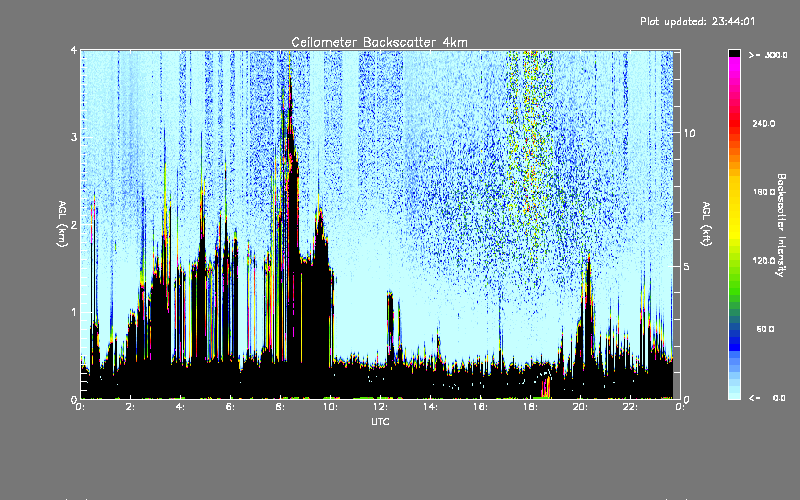Click the '6:' tick on the time axis
800x500 pixels.
tap(230, 407)
